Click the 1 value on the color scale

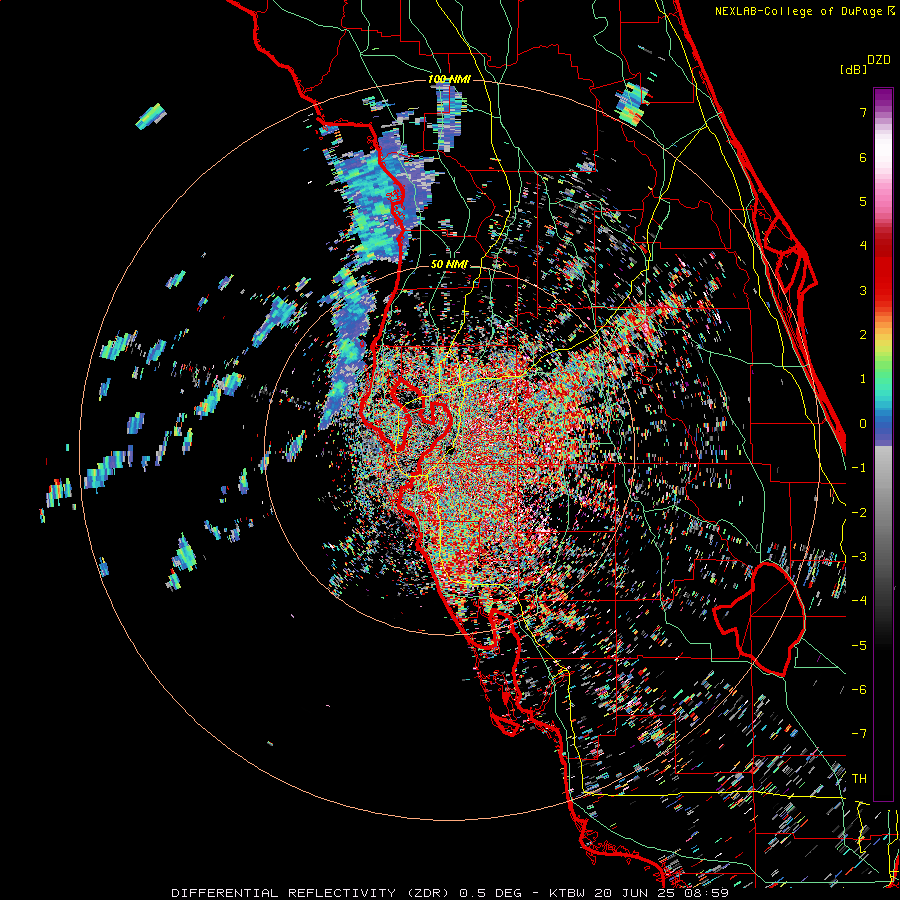tap(863, 379)
